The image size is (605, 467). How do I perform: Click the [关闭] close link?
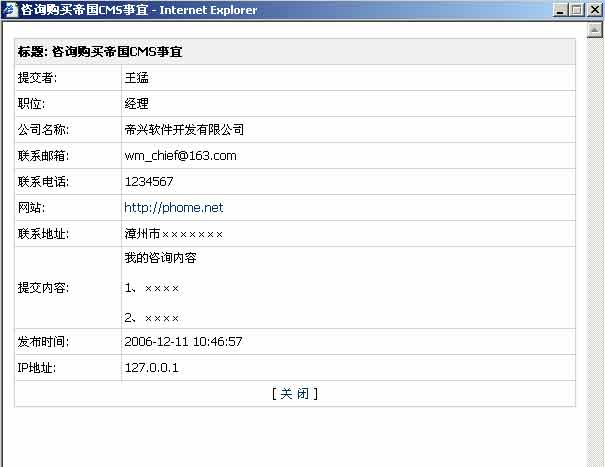coord(295,394)
